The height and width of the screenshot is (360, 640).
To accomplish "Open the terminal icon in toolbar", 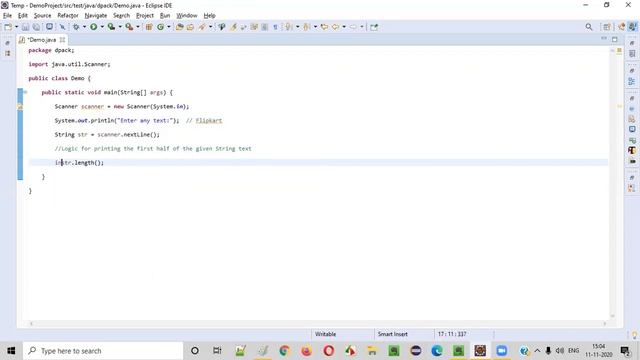I will 49,27.
